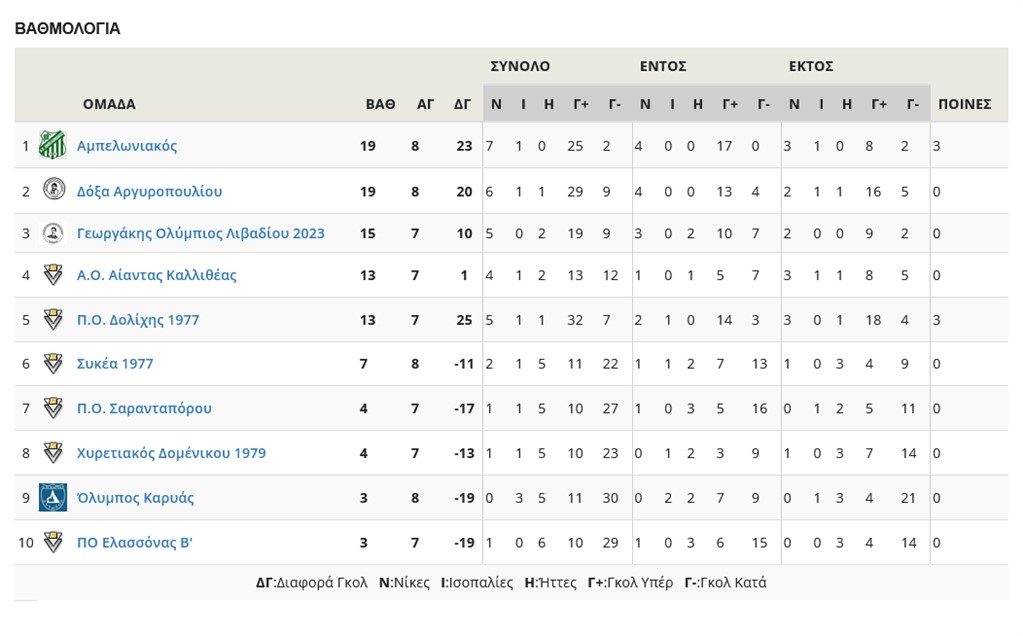Open Χυρετιακός Δομένικου 1979 team link

tap(171, 453)
